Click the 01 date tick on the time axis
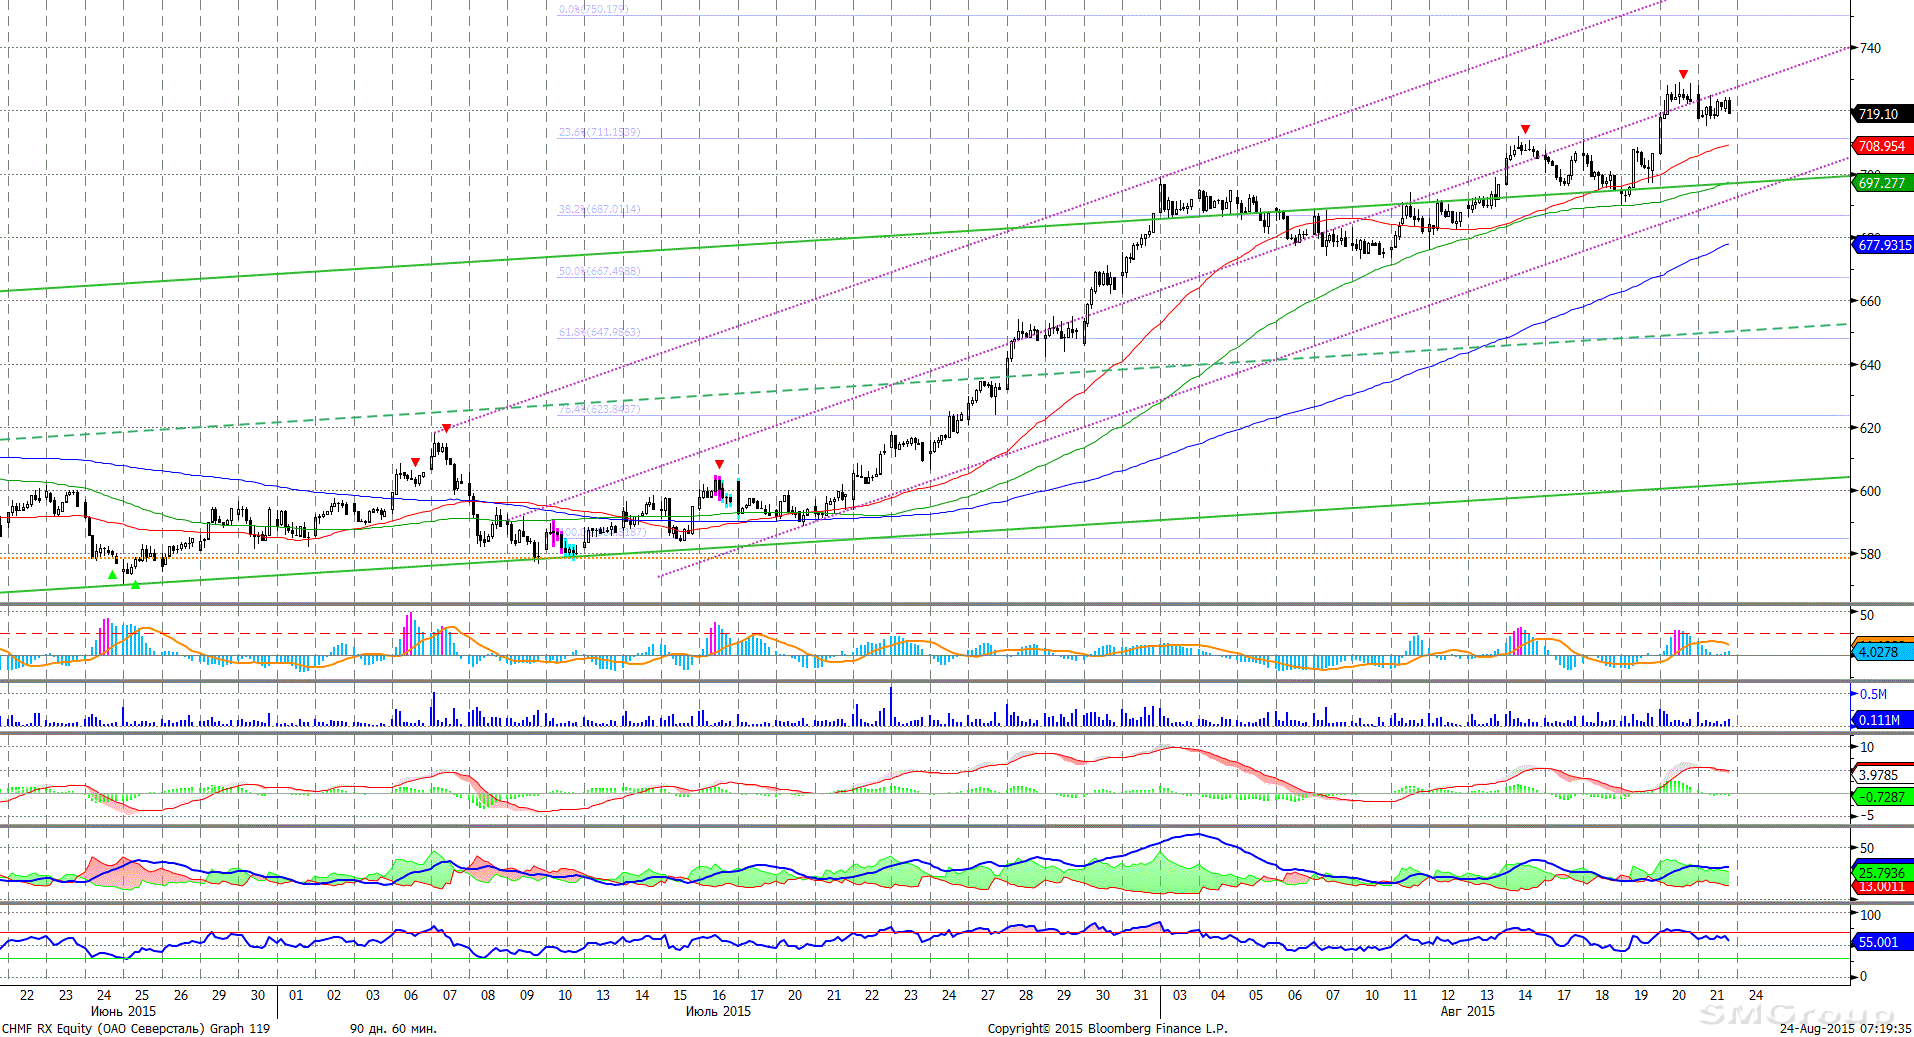The image size is (1914, 1037). [x=296, y=995]
